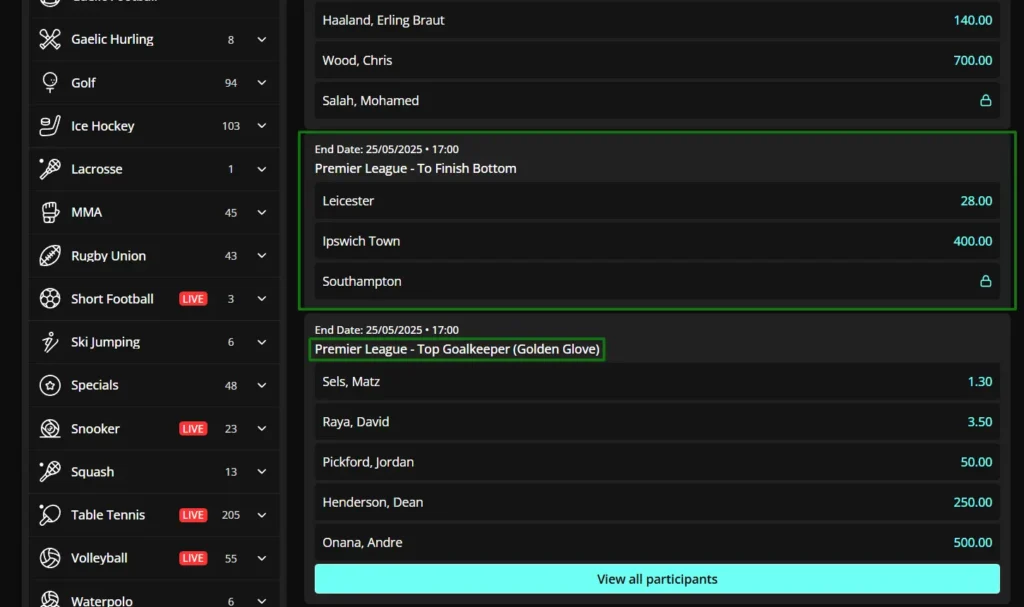Click the Specials star badge icon
Viewport: 1024px width, 607px height.
tap(50, 386)
